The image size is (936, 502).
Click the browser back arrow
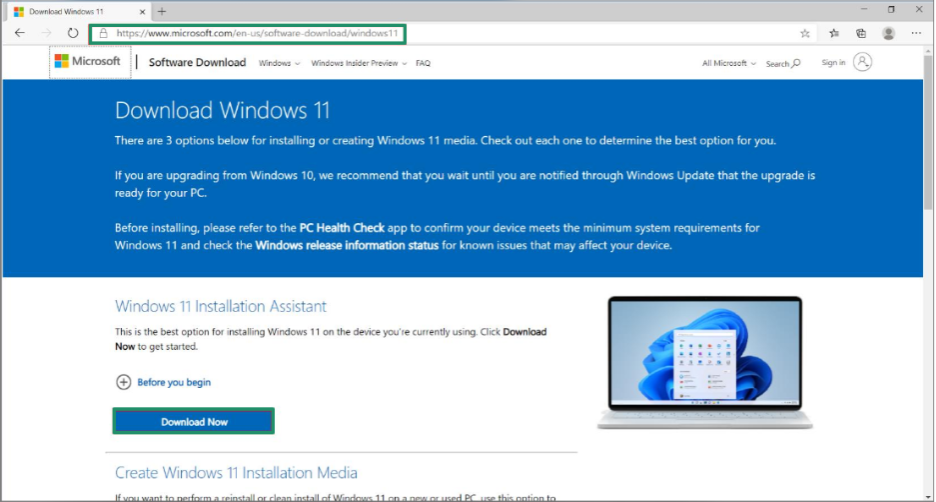pyautogui.click(x=20, y=33)
